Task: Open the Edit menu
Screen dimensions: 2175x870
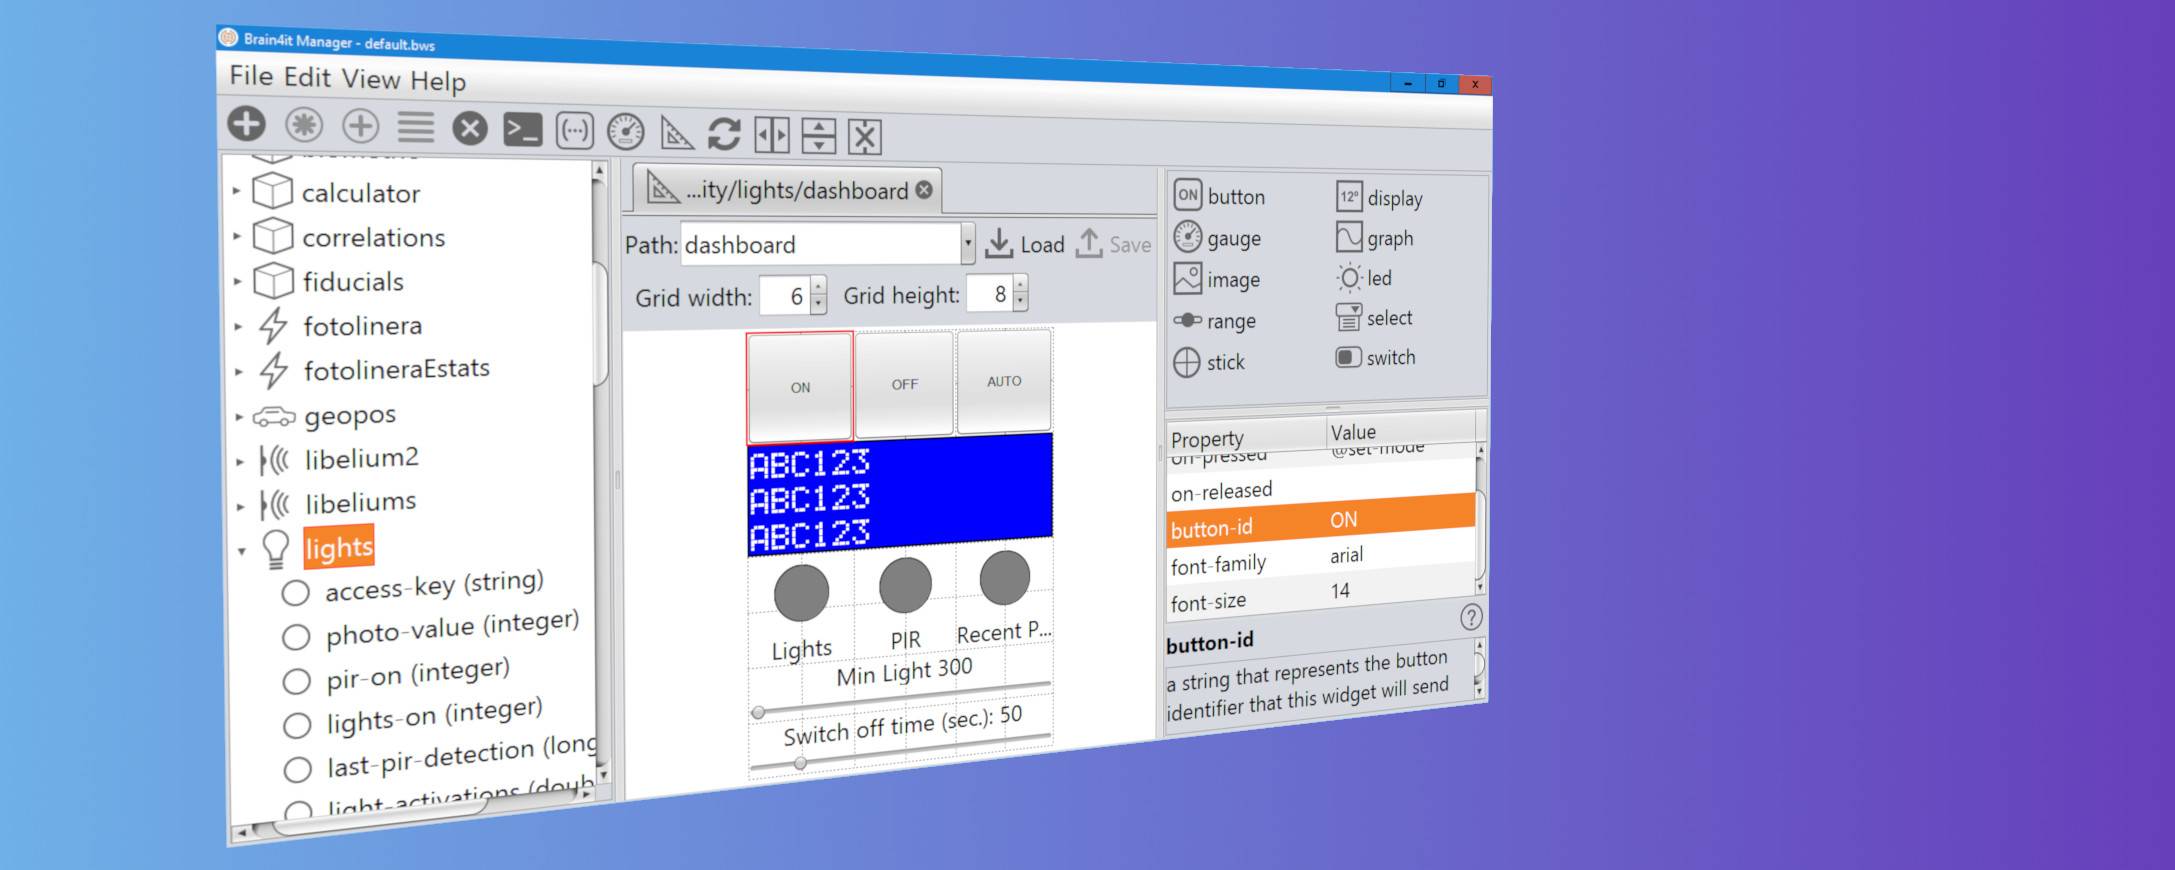Action: pyautogui.click(x=307, y=77)
